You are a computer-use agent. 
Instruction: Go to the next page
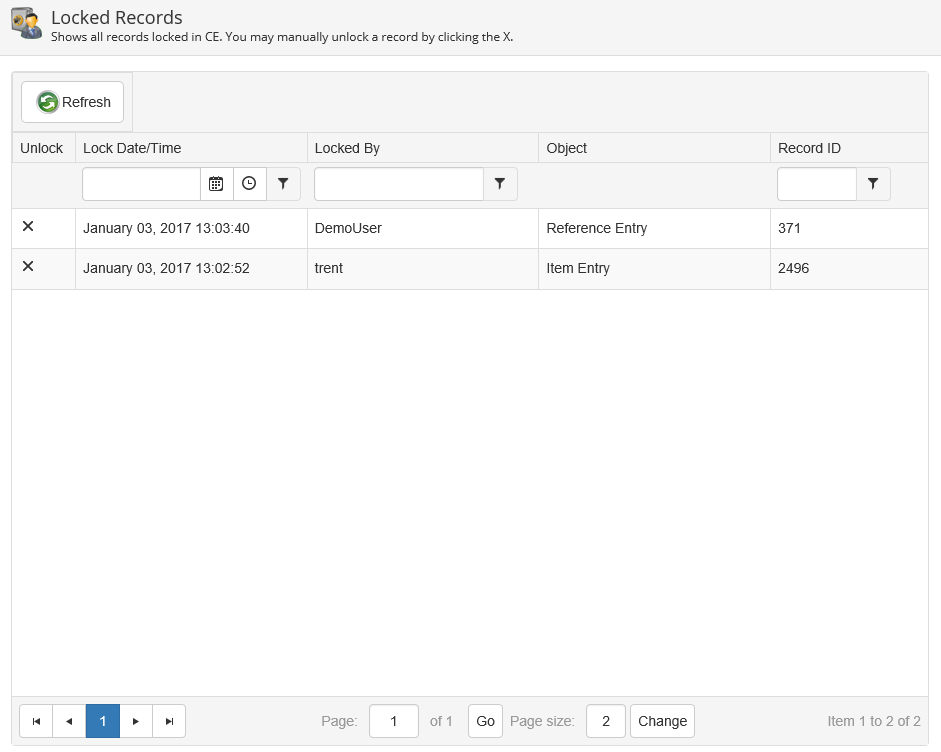pos(136,721)
